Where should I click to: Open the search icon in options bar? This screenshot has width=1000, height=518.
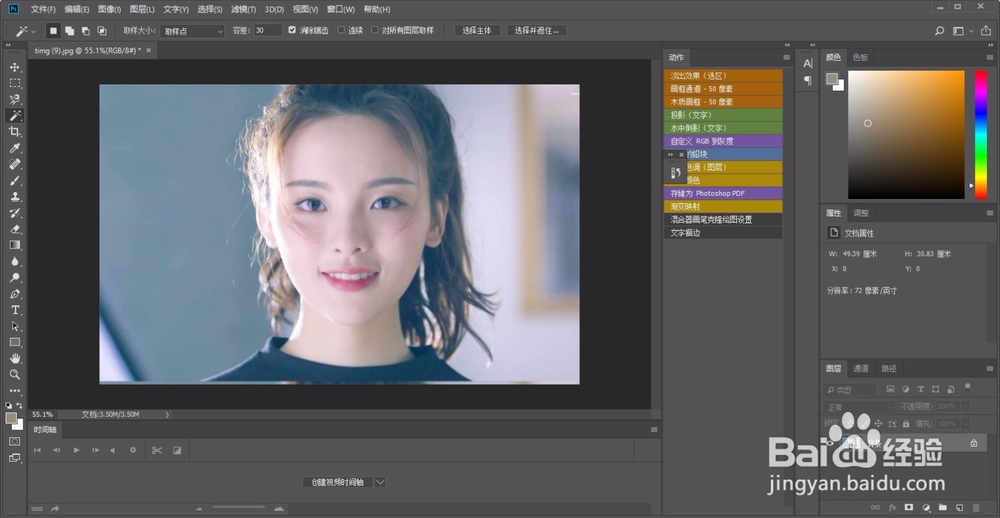[x=939, y=31]
